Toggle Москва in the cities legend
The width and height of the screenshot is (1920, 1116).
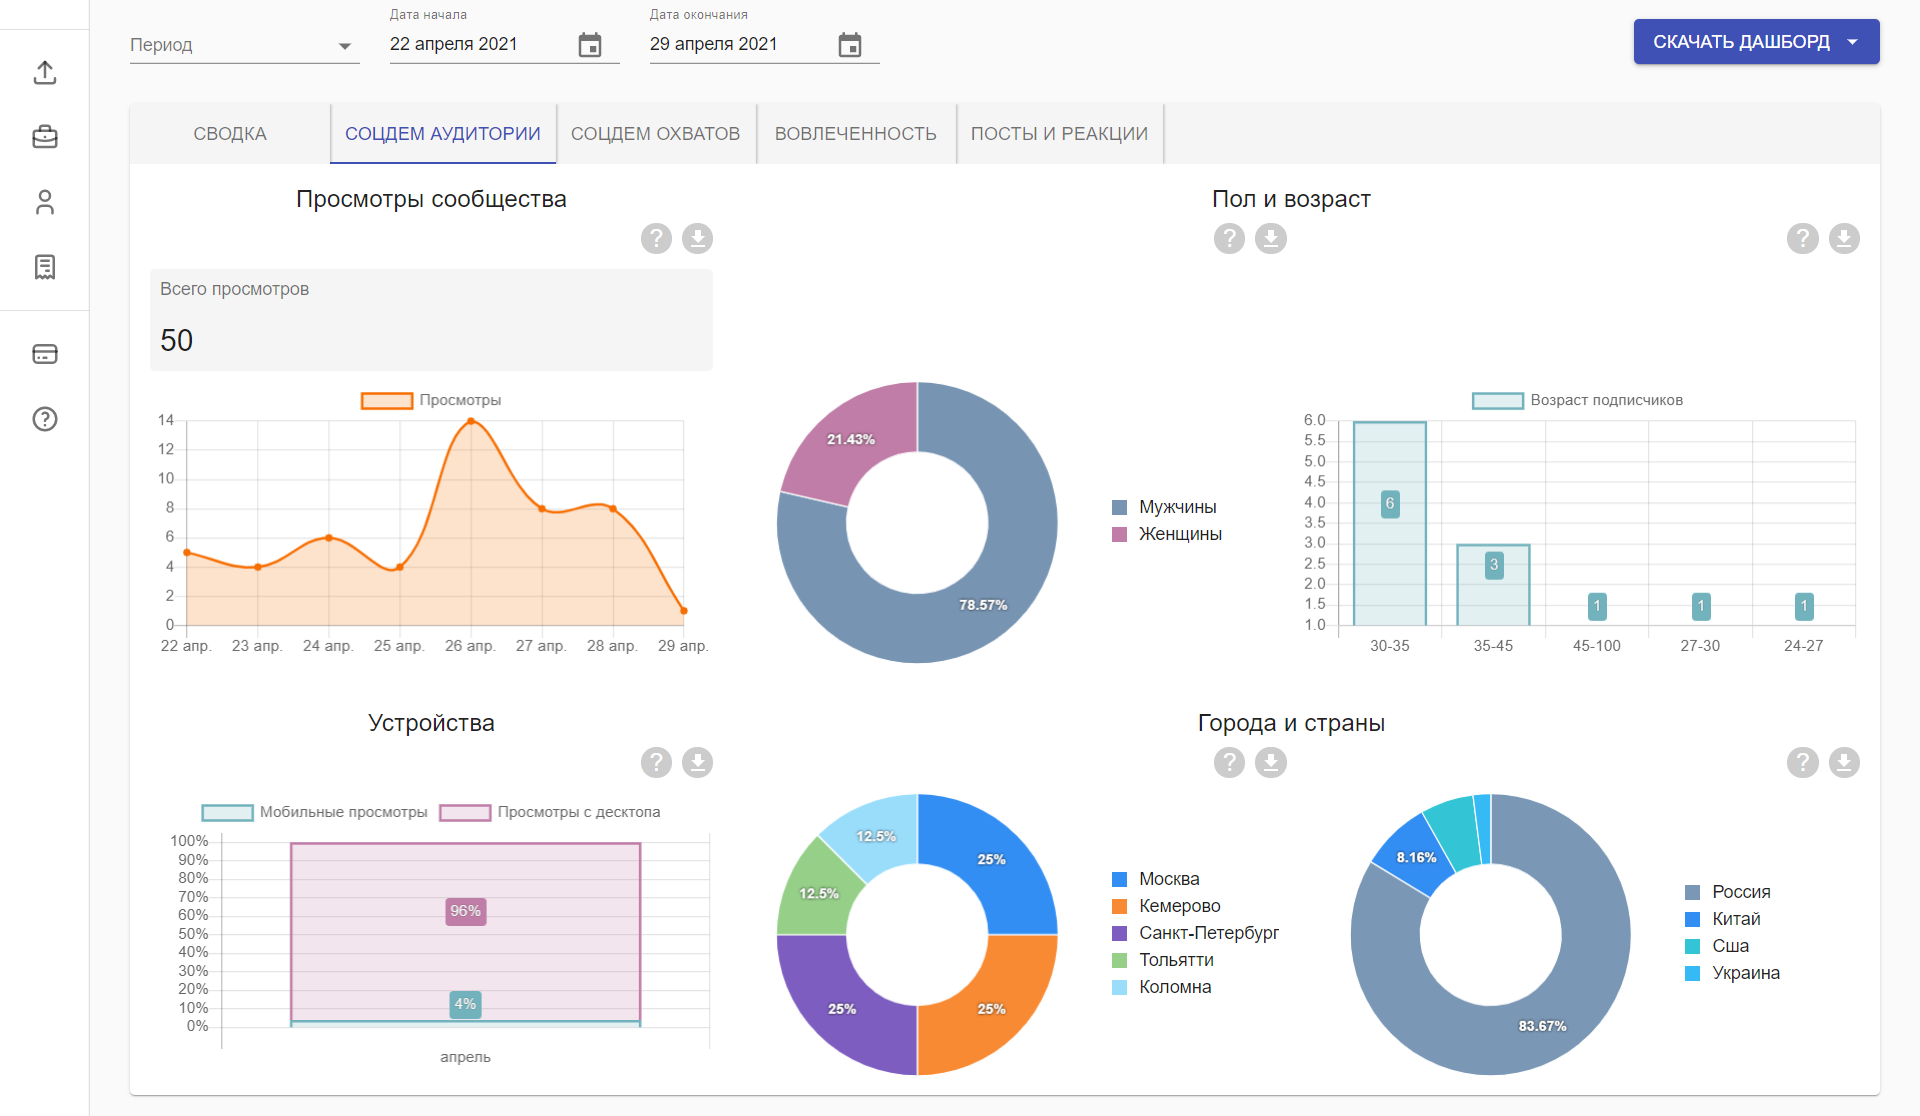pos(1156,879)
